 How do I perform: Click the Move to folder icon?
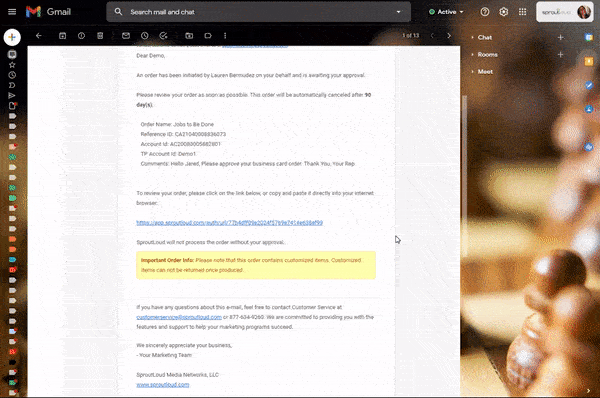tap(189, 36)
